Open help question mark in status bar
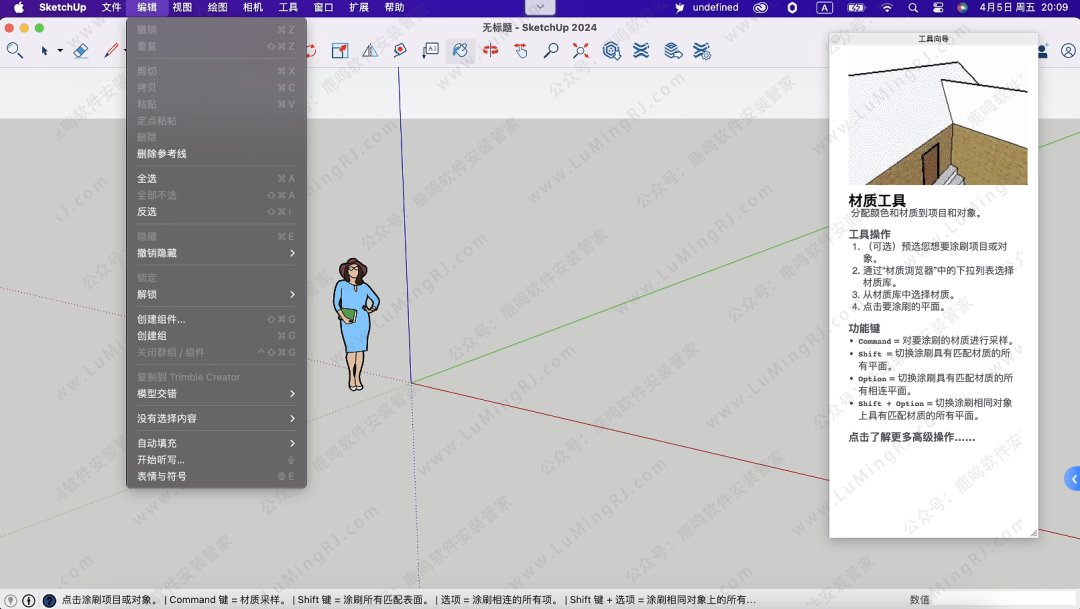 click(x=49, y=600)
